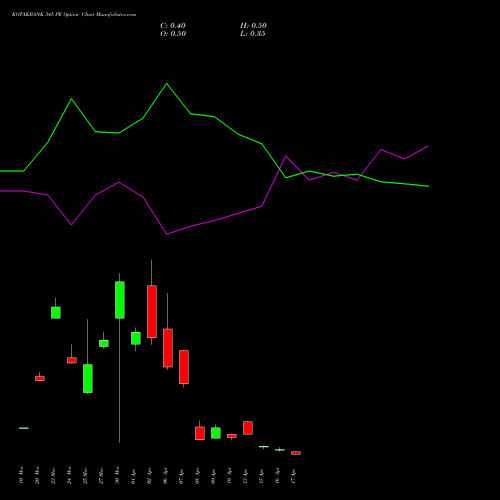Click the green indicator line's highest peak

point(167,84)
